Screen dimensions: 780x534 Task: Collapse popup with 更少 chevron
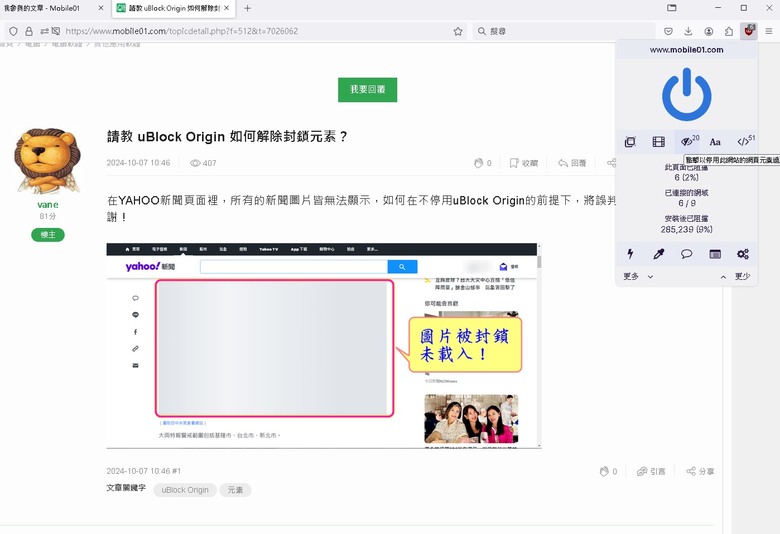point(735,276)
